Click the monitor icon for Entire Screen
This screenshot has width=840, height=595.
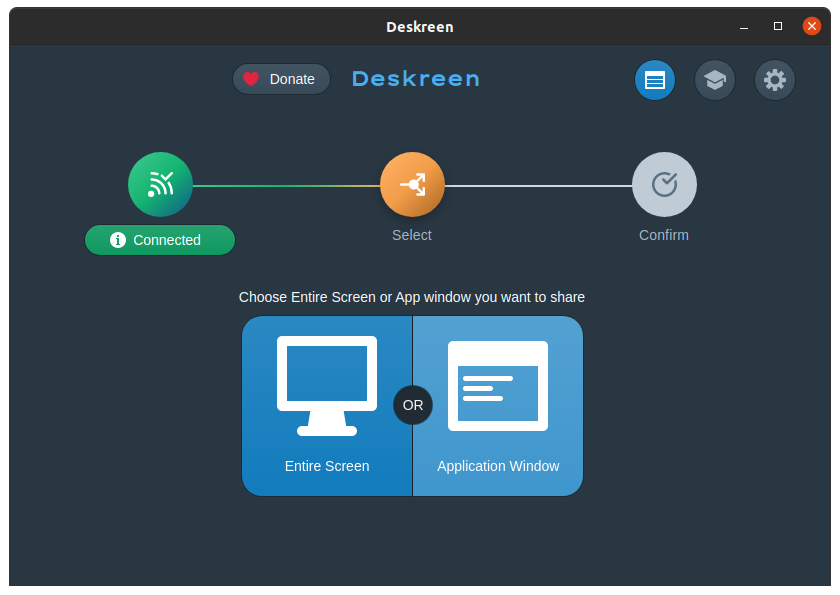point(327,384)
